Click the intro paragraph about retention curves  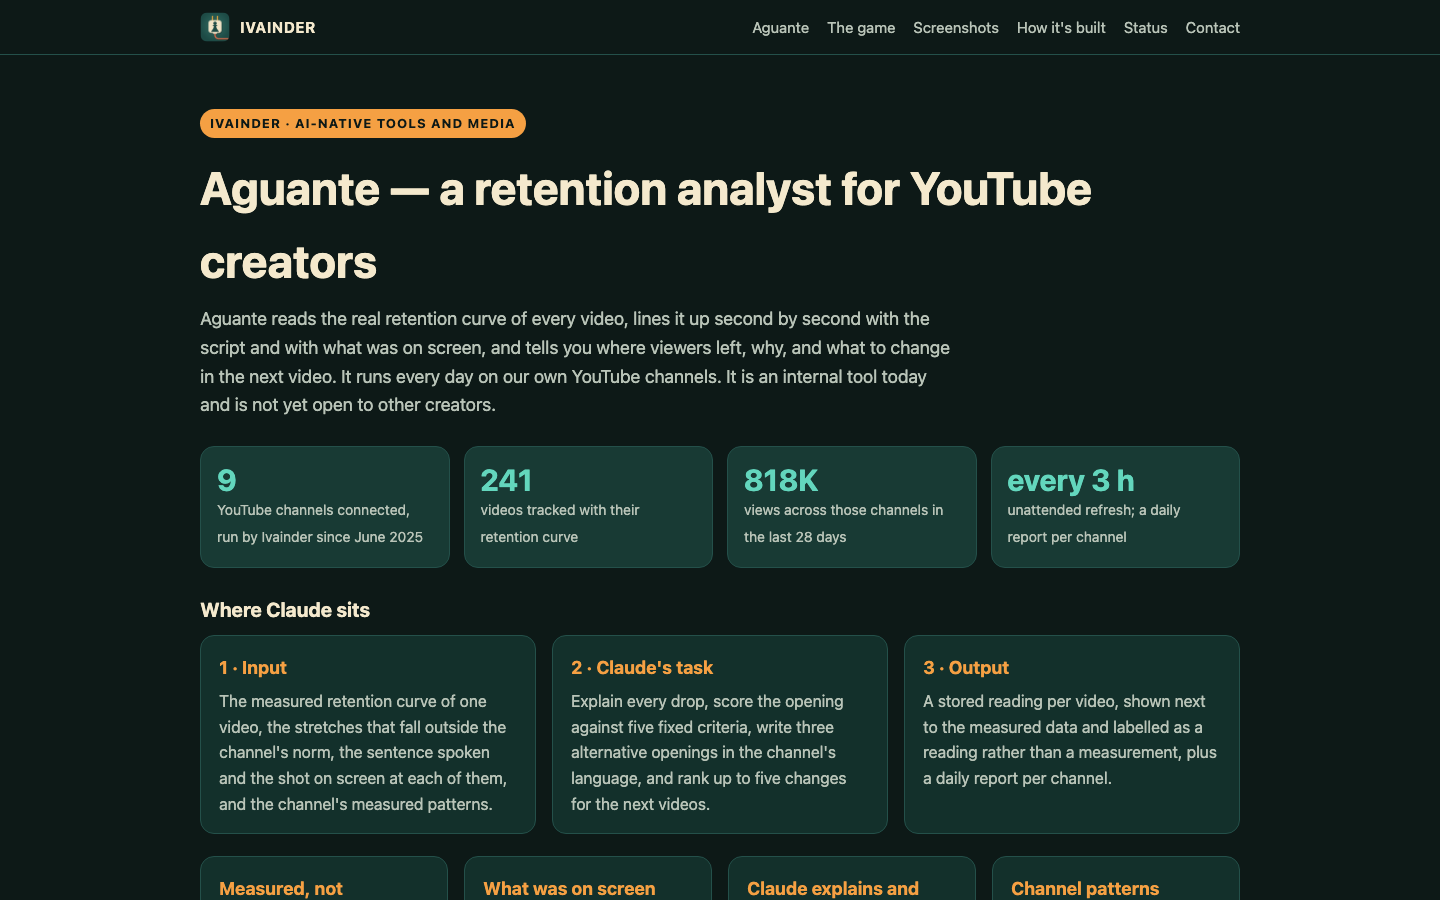[575, 362]
